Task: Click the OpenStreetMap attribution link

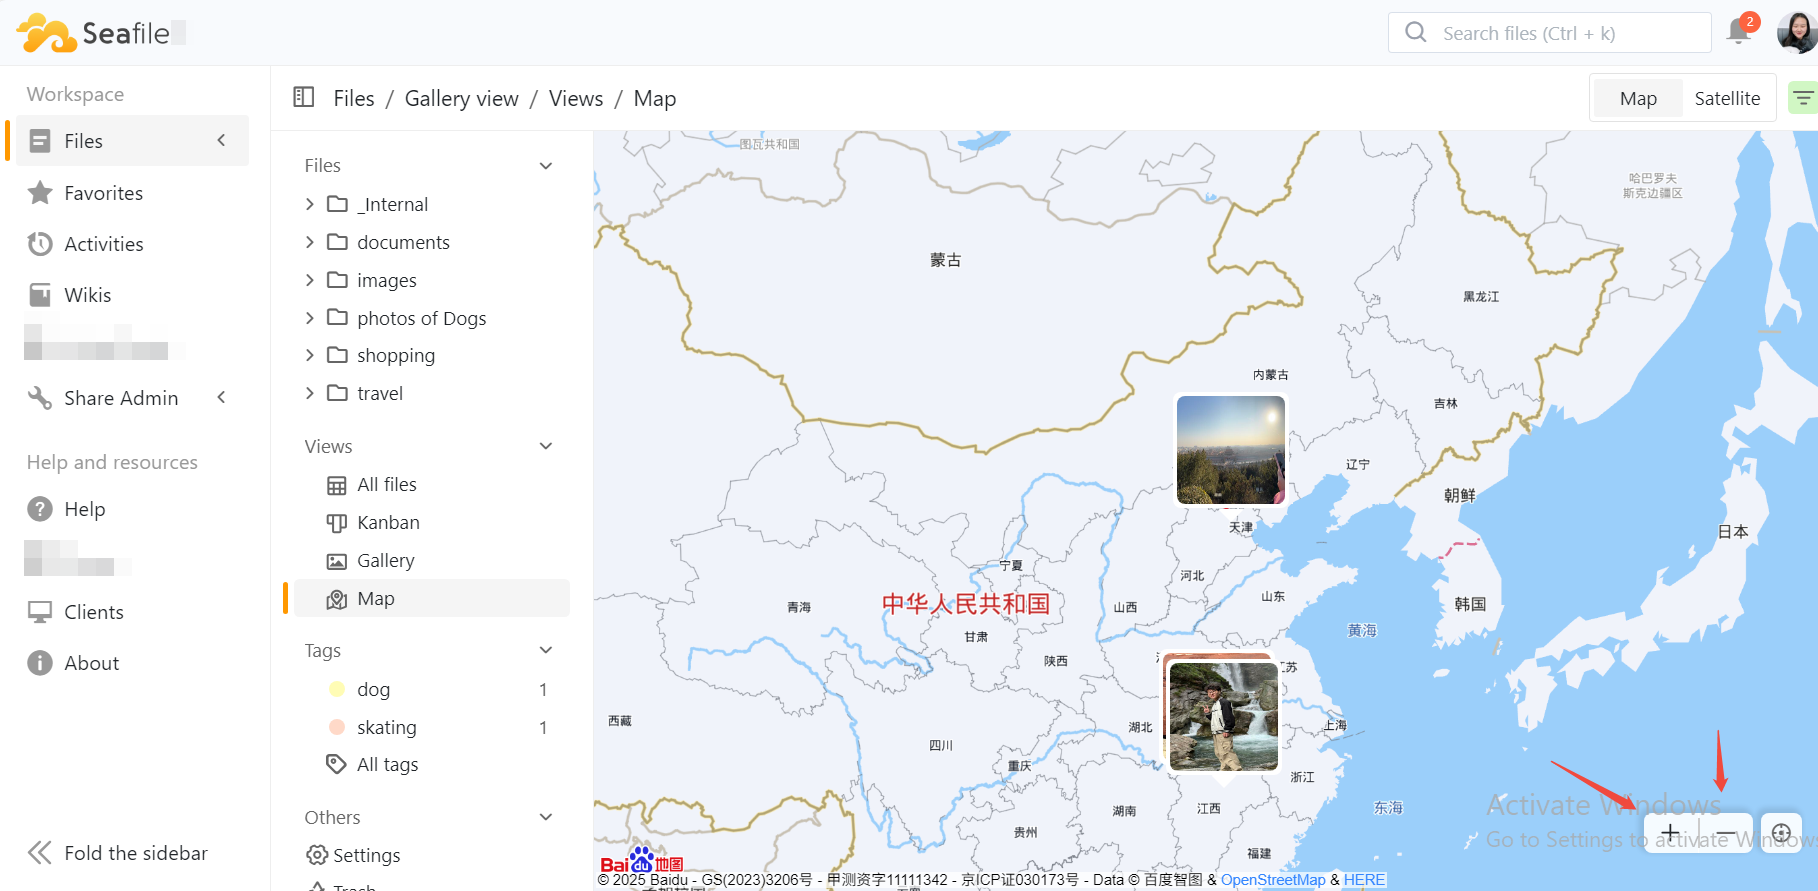Action: (1272, 880)
